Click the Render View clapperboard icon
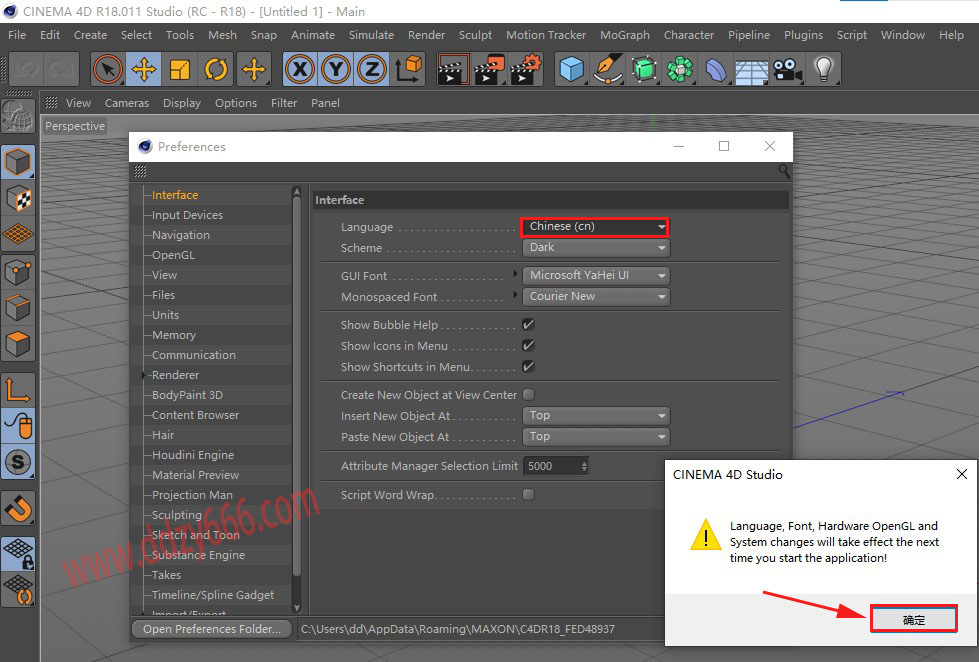Screen dimensions: 979x662 click(453, 69)
